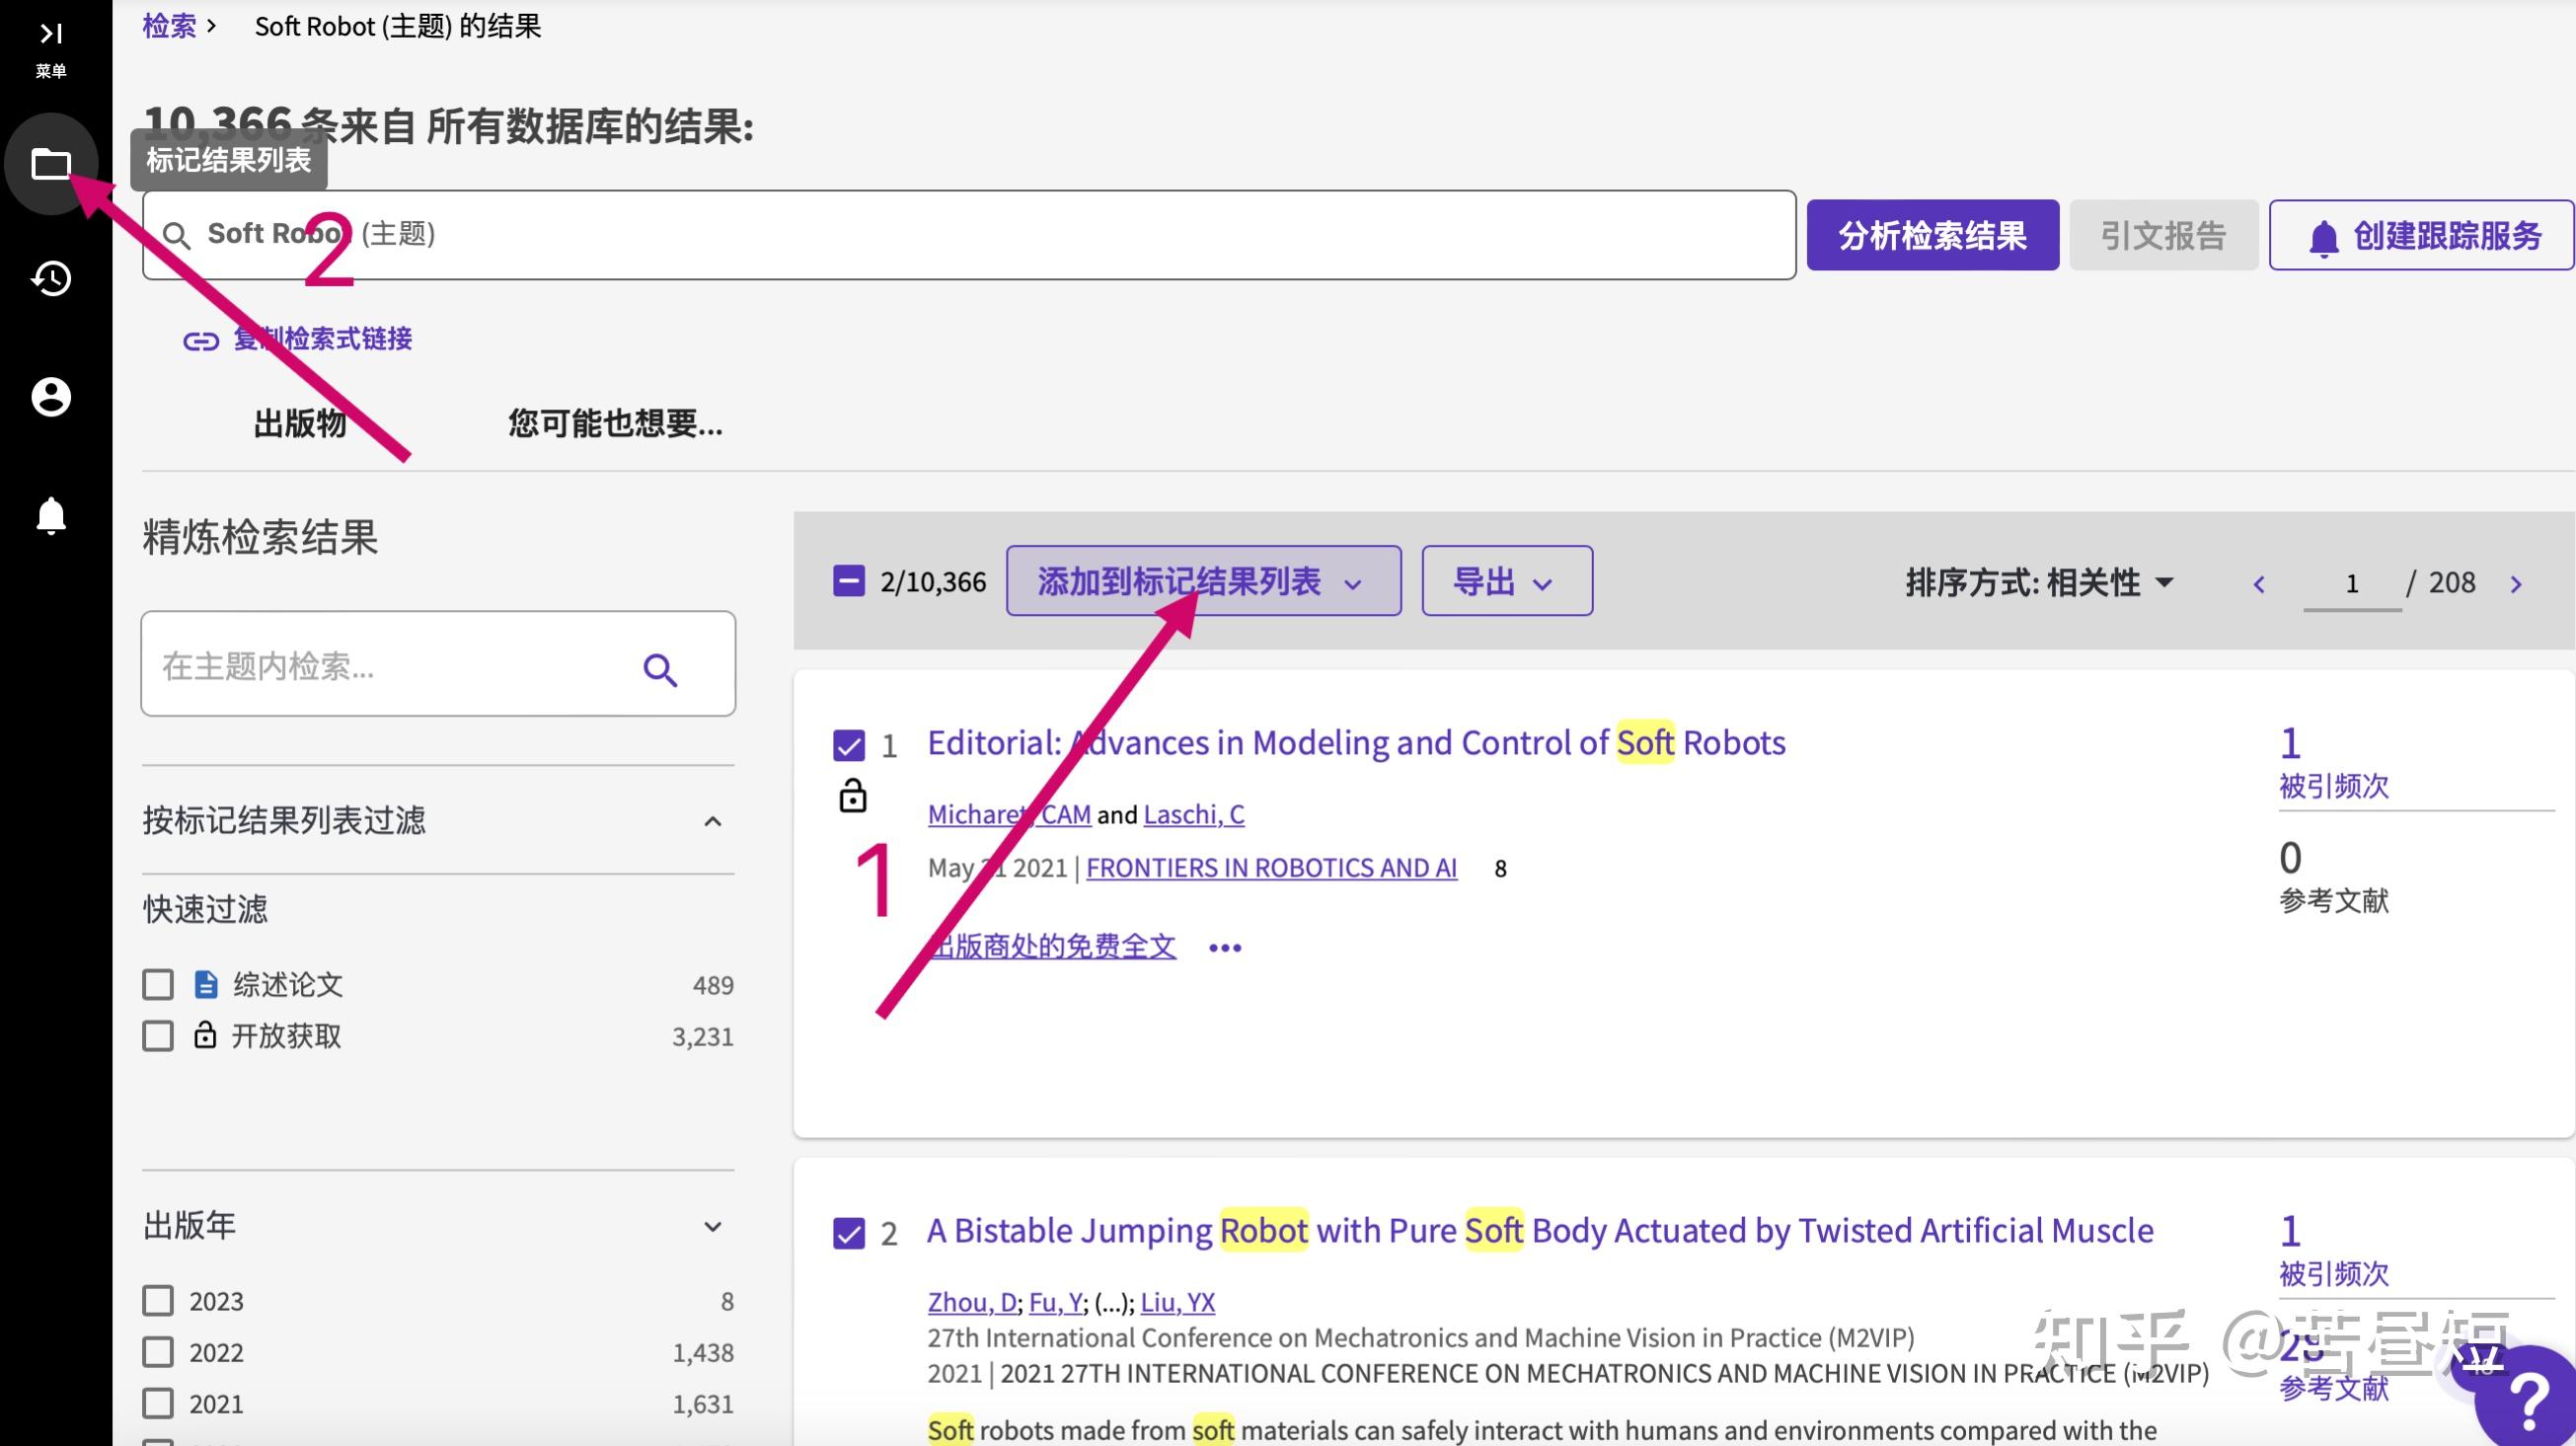Open the marked results list folder icon

[x=50, y=163]
